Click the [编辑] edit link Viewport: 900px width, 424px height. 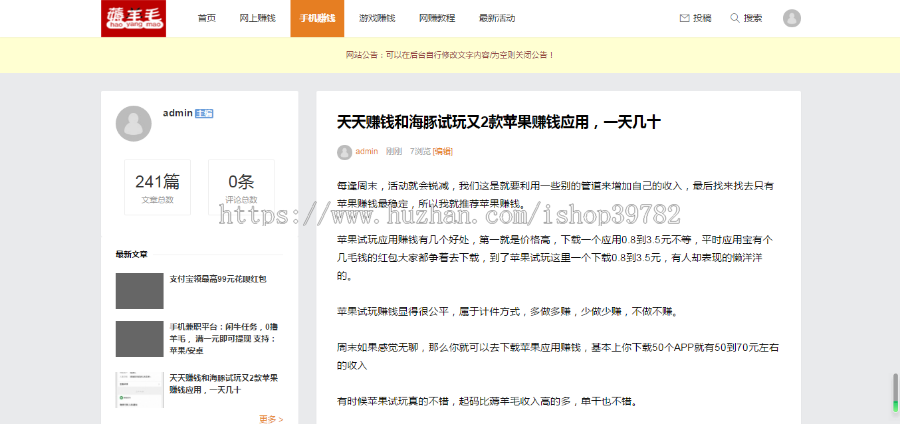click(x=443, y=151)
